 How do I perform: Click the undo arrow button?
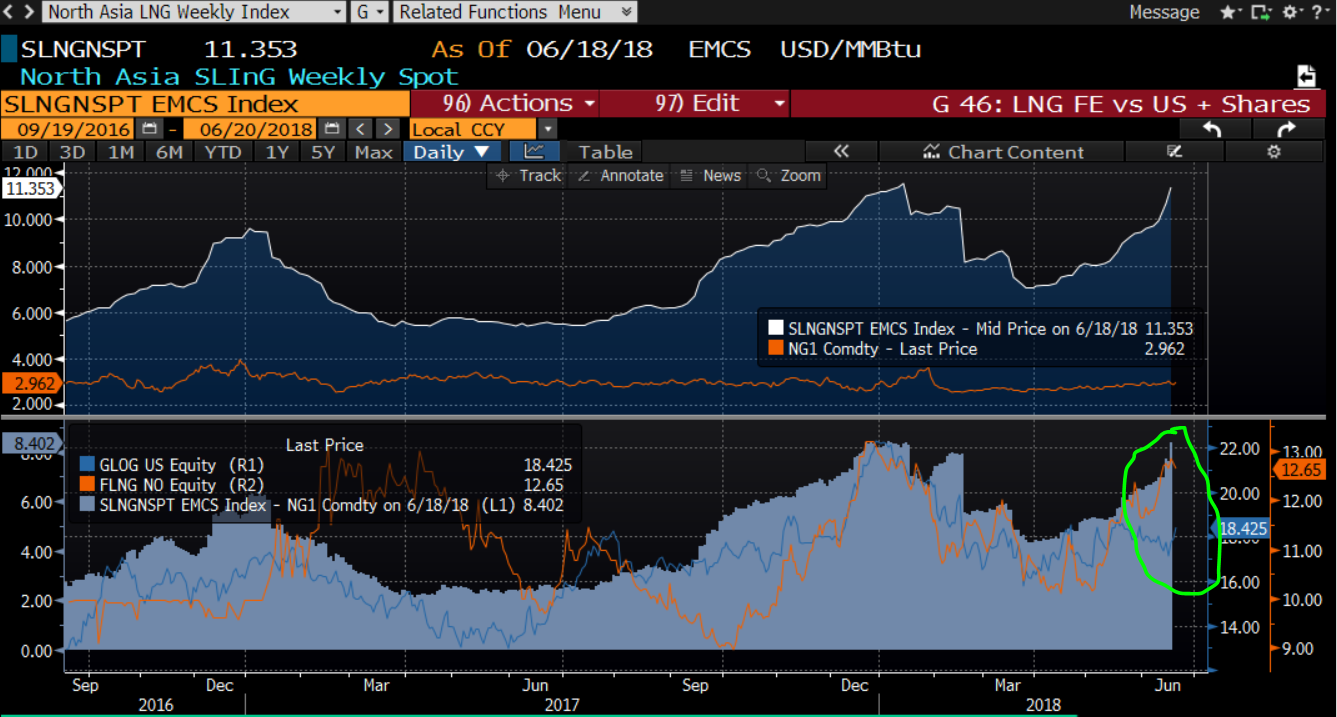(x=1212, y=129)
